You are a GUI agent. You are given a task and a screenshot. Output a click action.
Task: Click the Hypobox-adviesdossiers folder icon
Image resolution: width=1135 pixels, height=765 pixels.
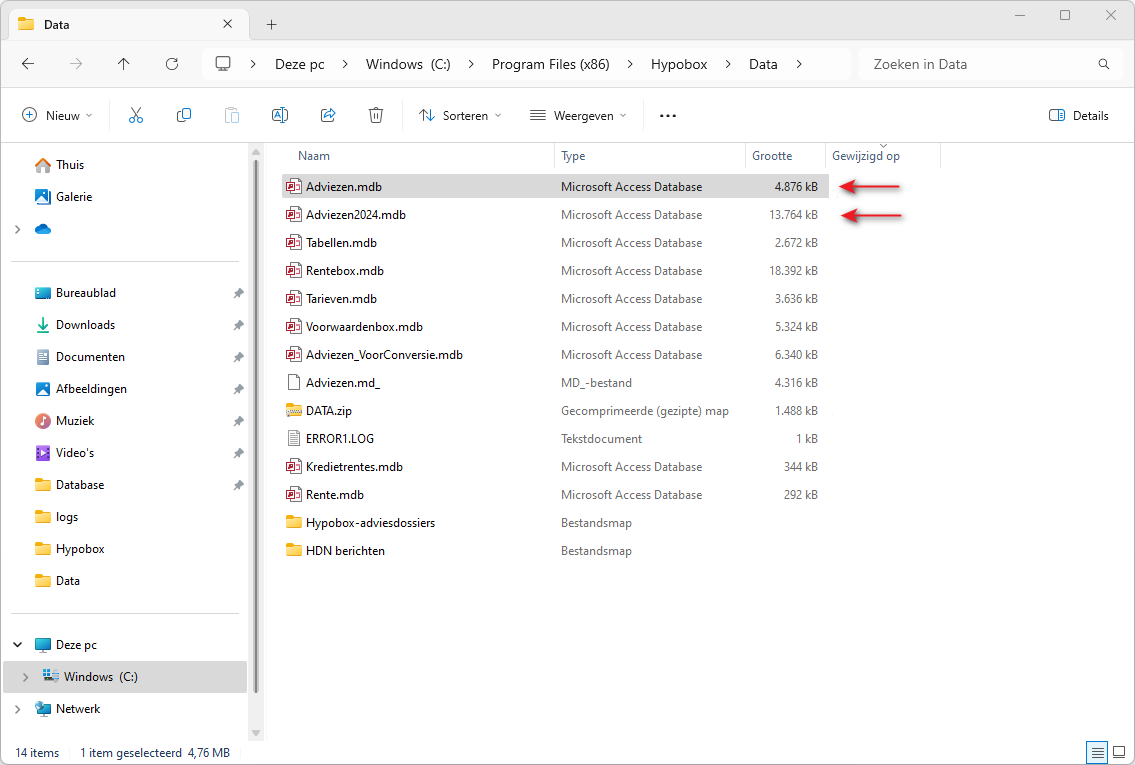(x=293, y=523)
